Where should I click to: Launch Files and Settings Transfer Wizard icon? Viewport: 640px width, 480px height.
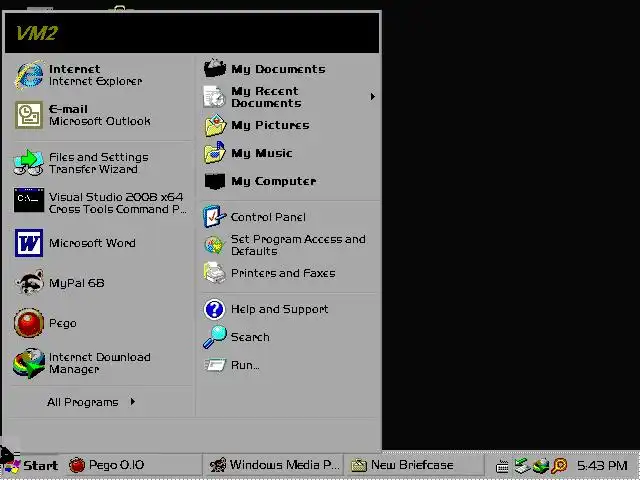[x=29, y=162]
